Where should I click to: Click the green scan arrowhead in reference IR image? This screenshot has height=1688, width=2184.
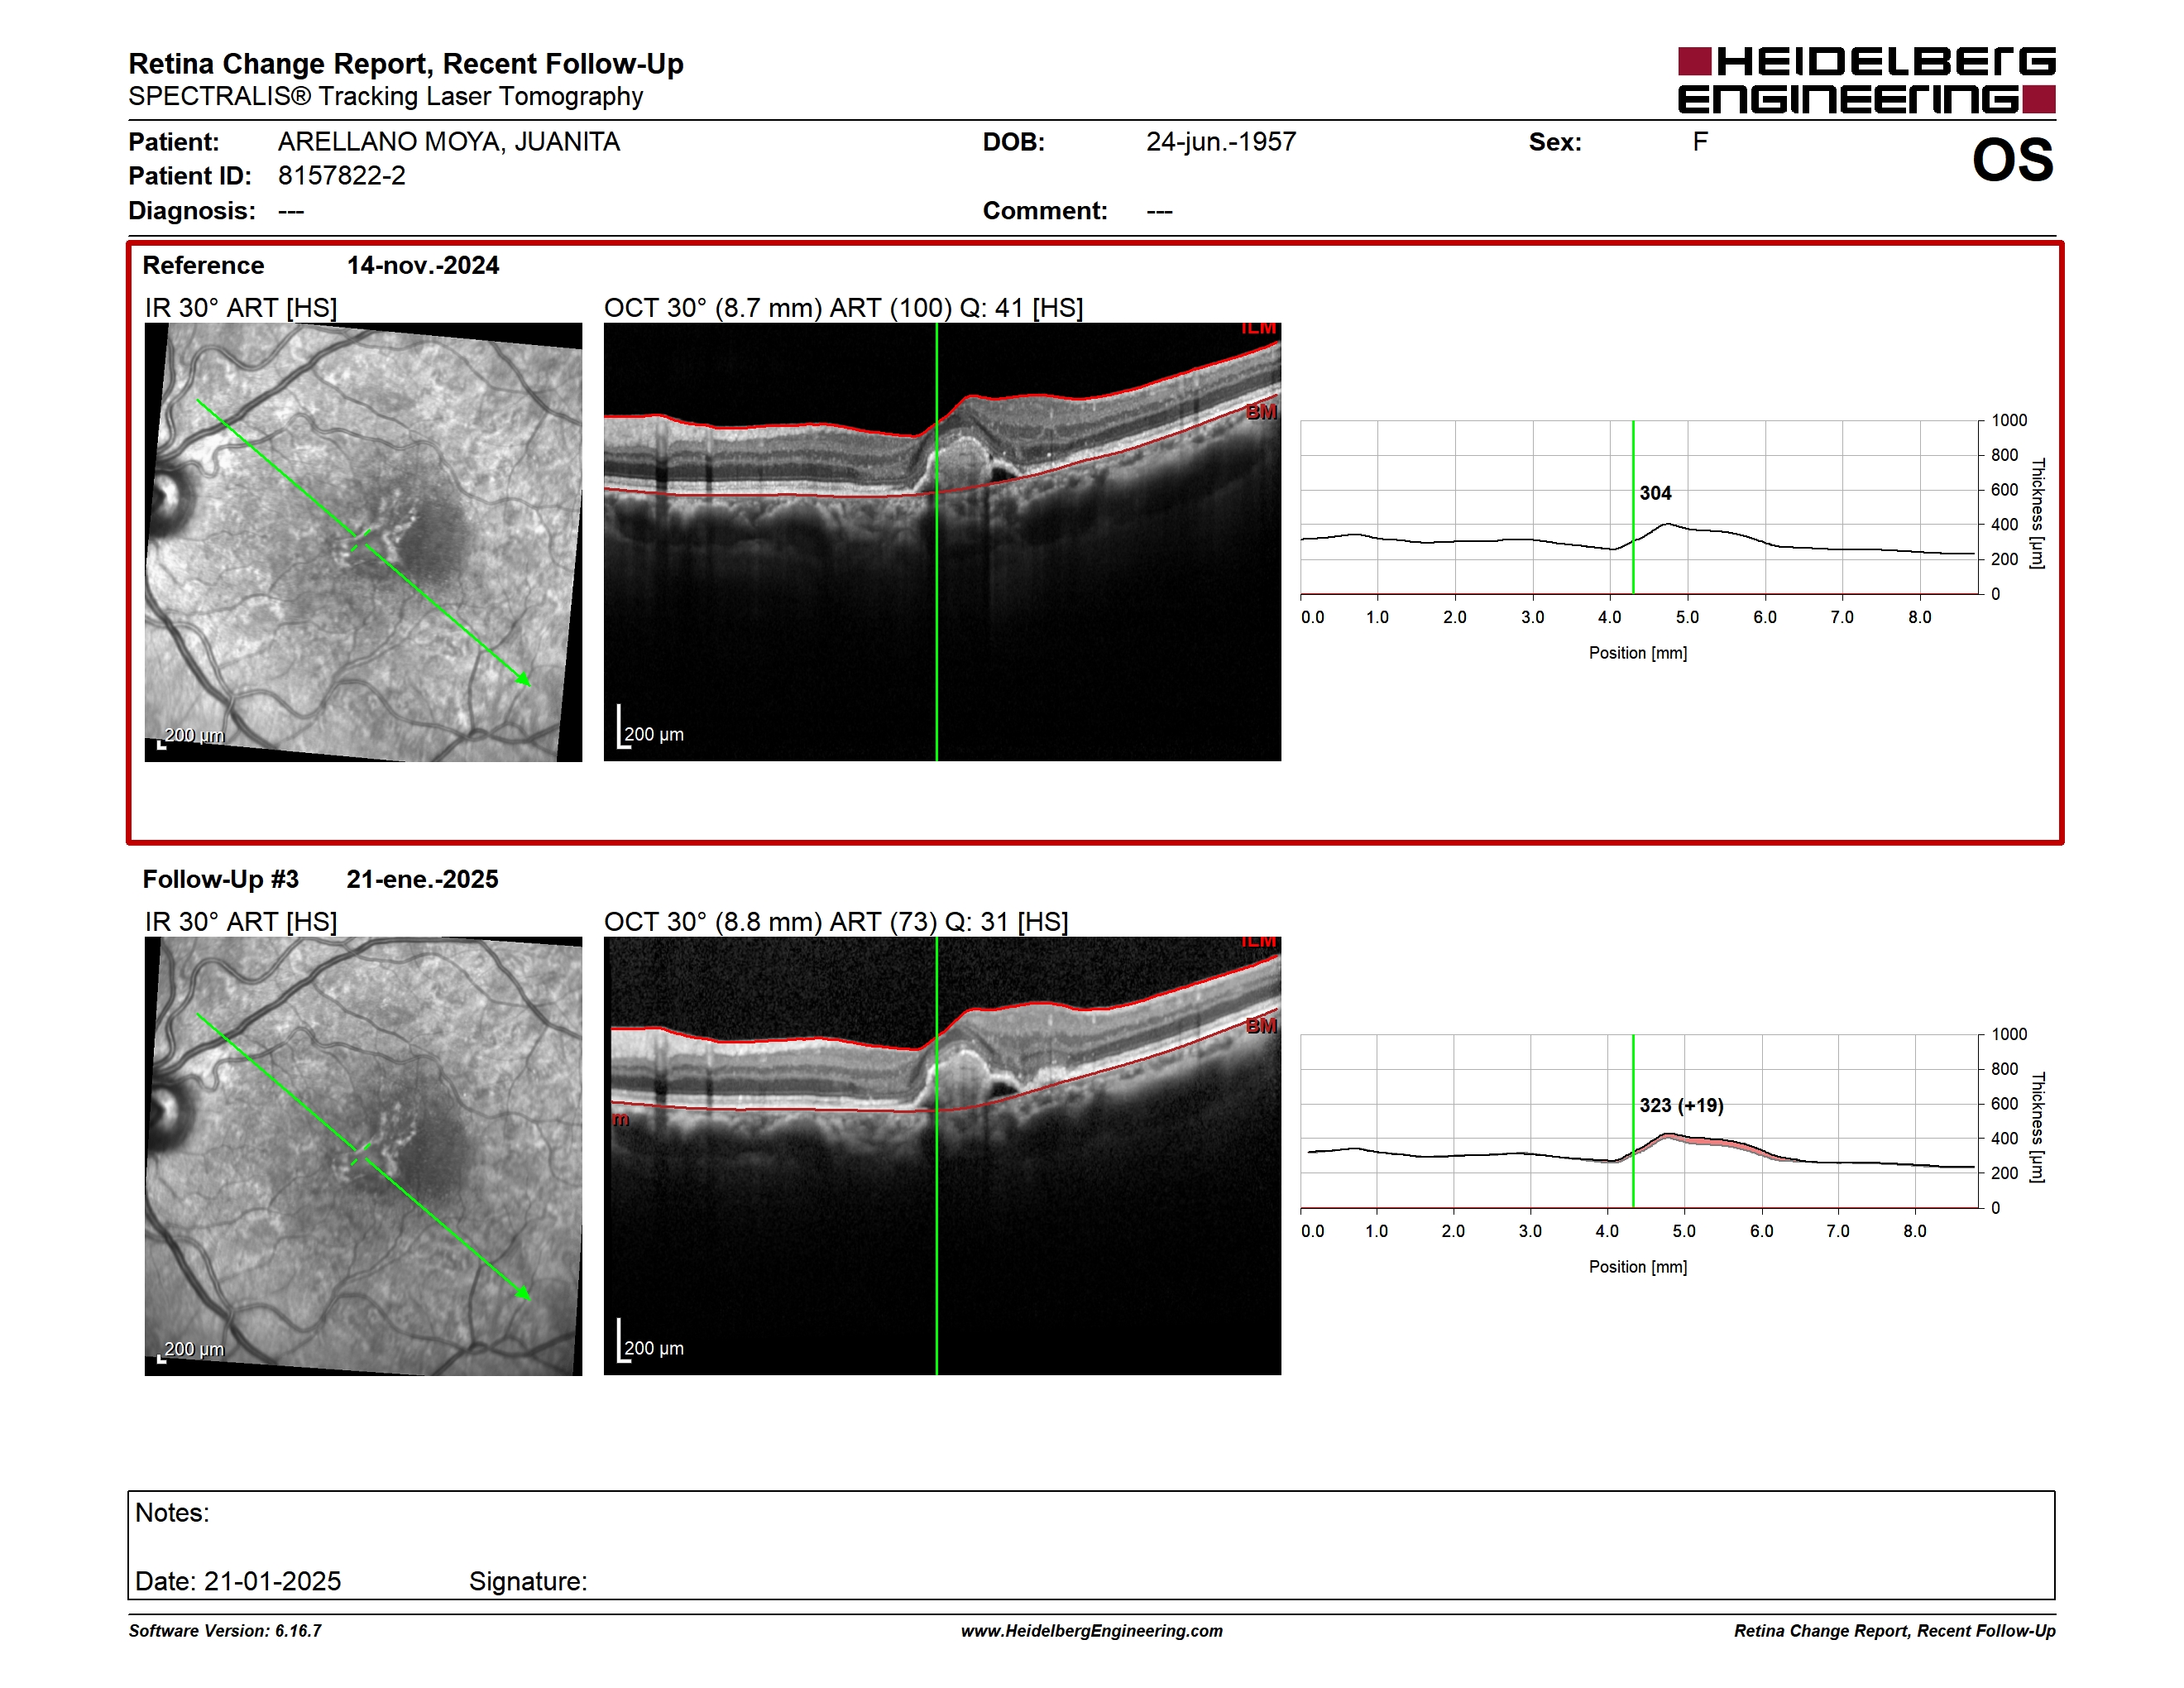[523, 680]
